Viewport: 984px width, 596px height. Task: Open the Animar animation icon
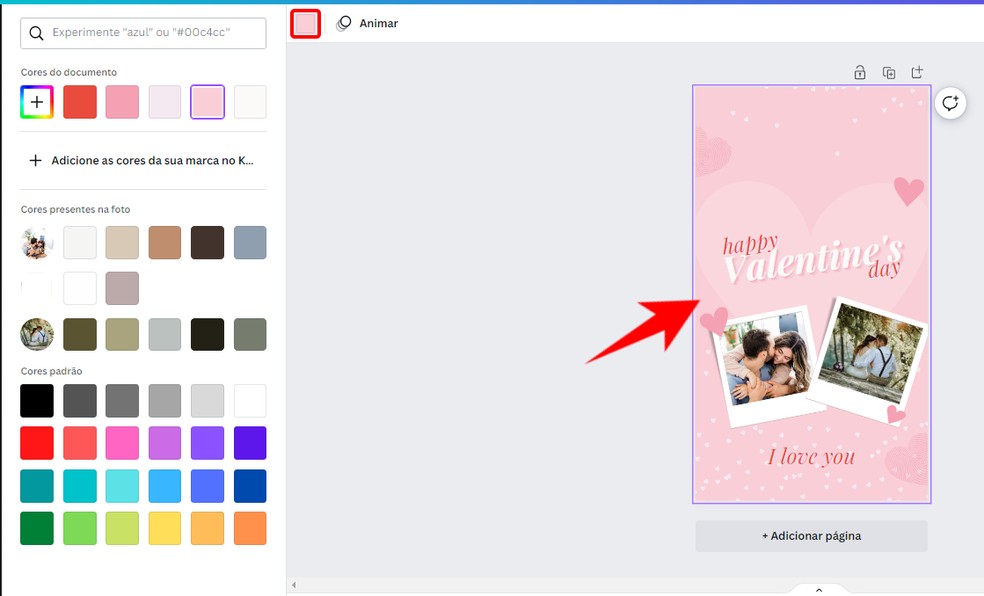click(343, 24)
